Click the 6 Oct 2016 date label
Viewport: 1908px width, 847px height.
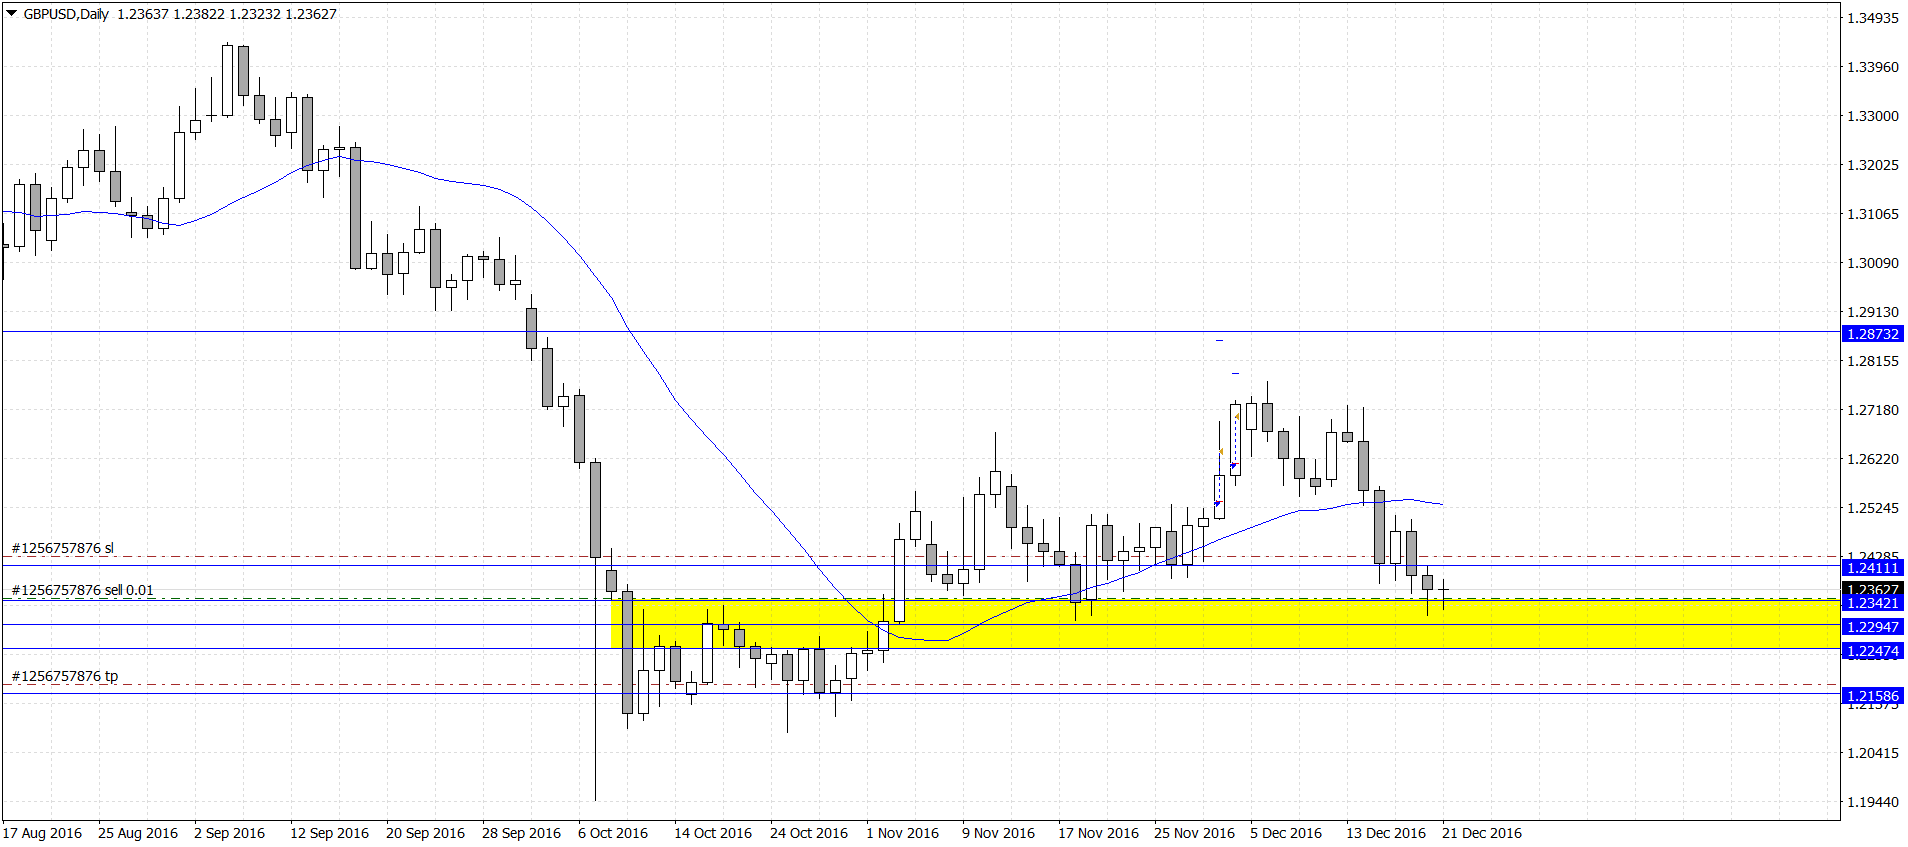(613, 833)
